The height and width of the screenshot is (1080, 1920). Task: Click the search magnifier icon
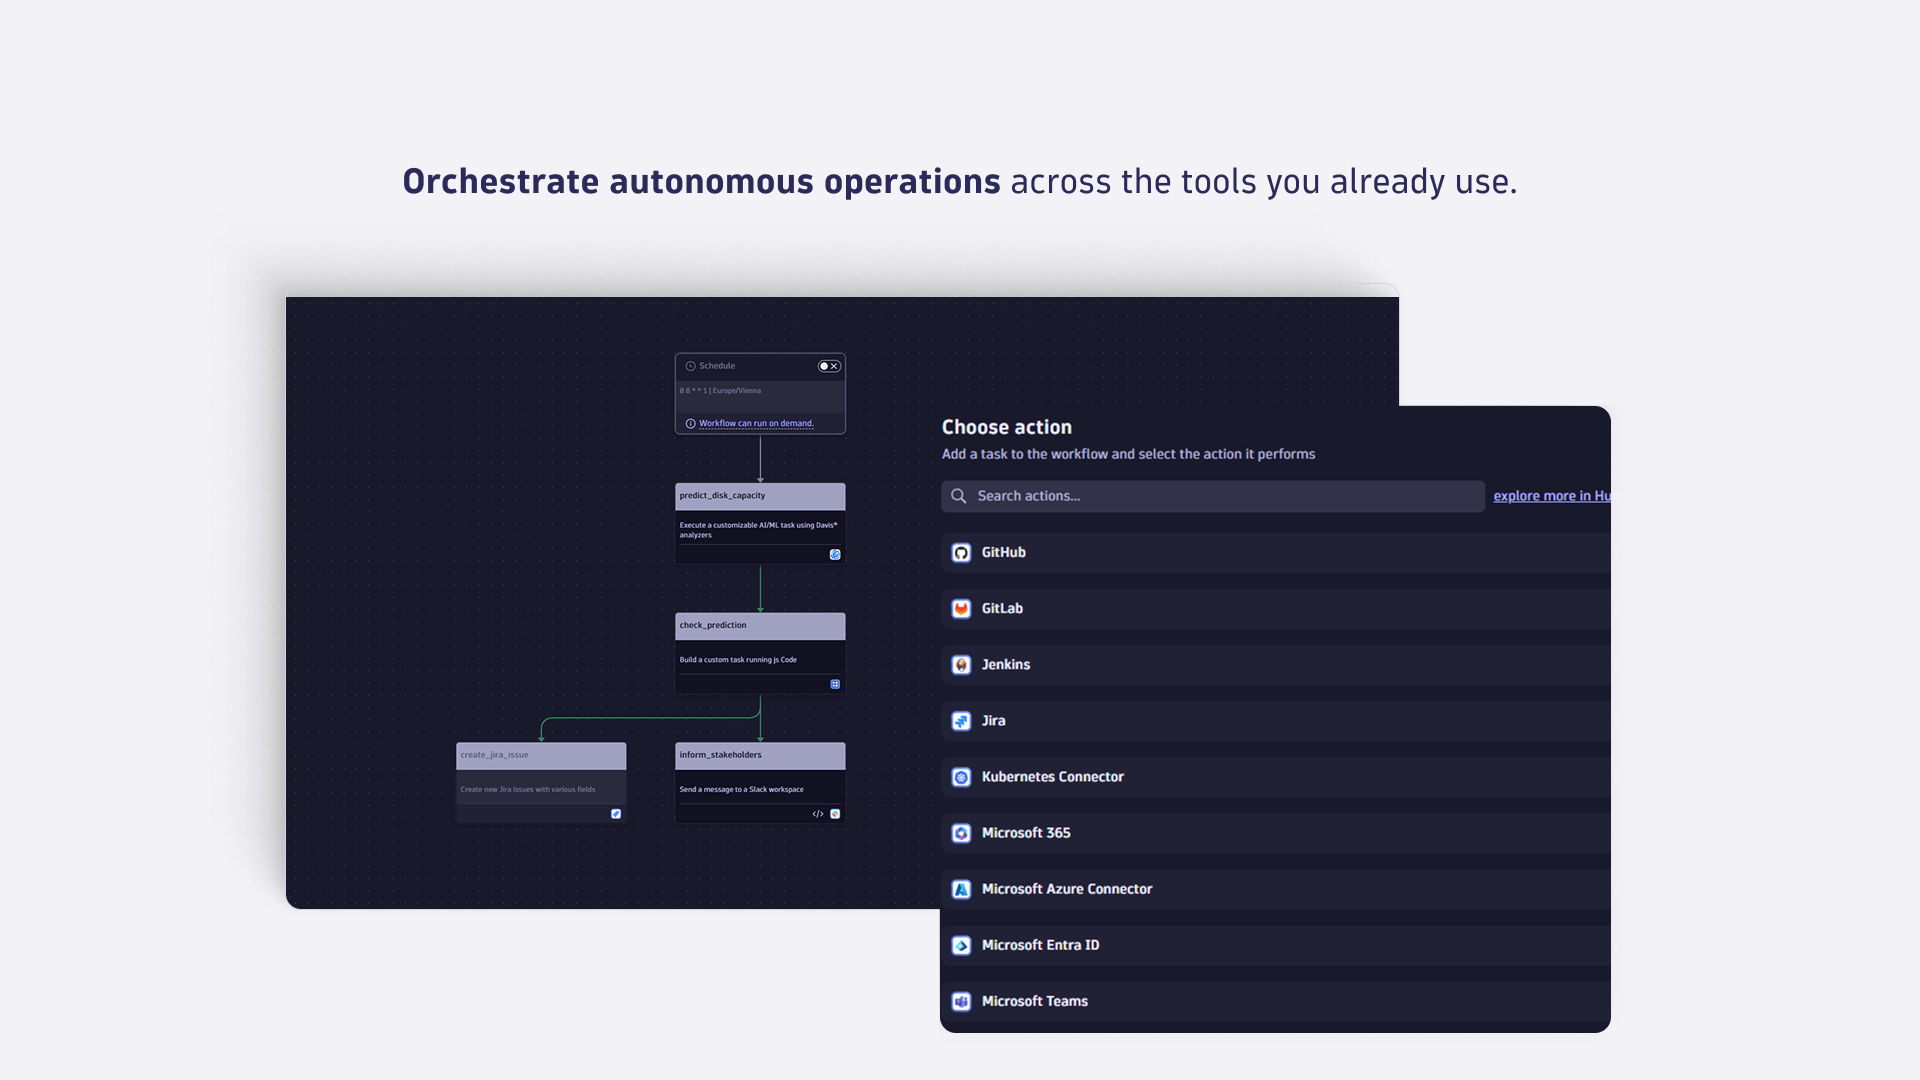coord(959,495)
